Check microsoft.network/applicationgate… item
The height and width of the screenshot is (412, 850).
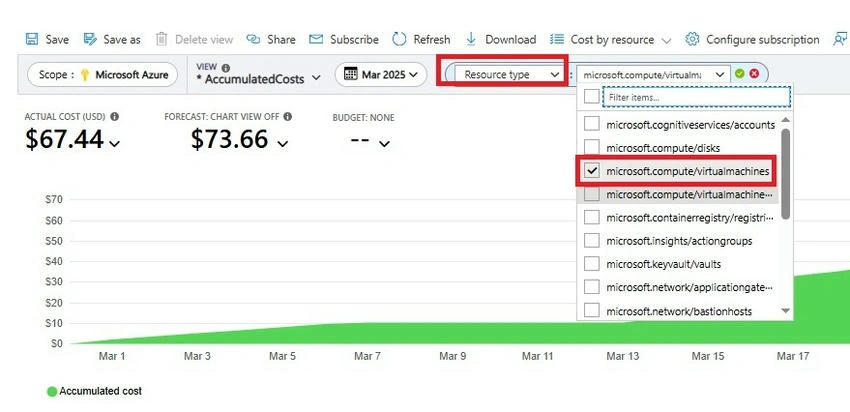[x=591, y=287]
